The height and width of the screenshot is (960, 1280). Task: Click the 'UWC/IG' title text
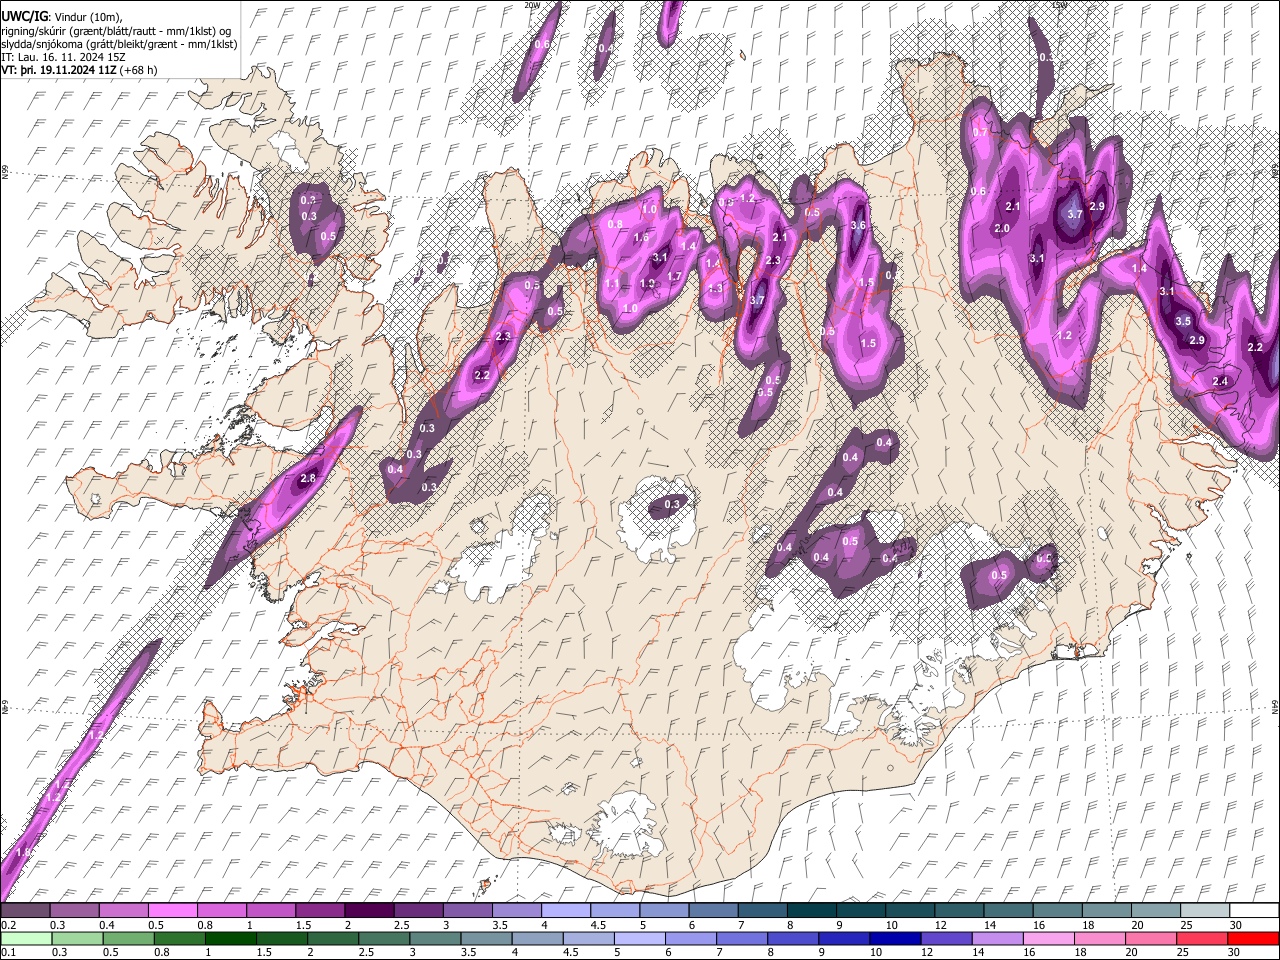click(x=23, y=17)
